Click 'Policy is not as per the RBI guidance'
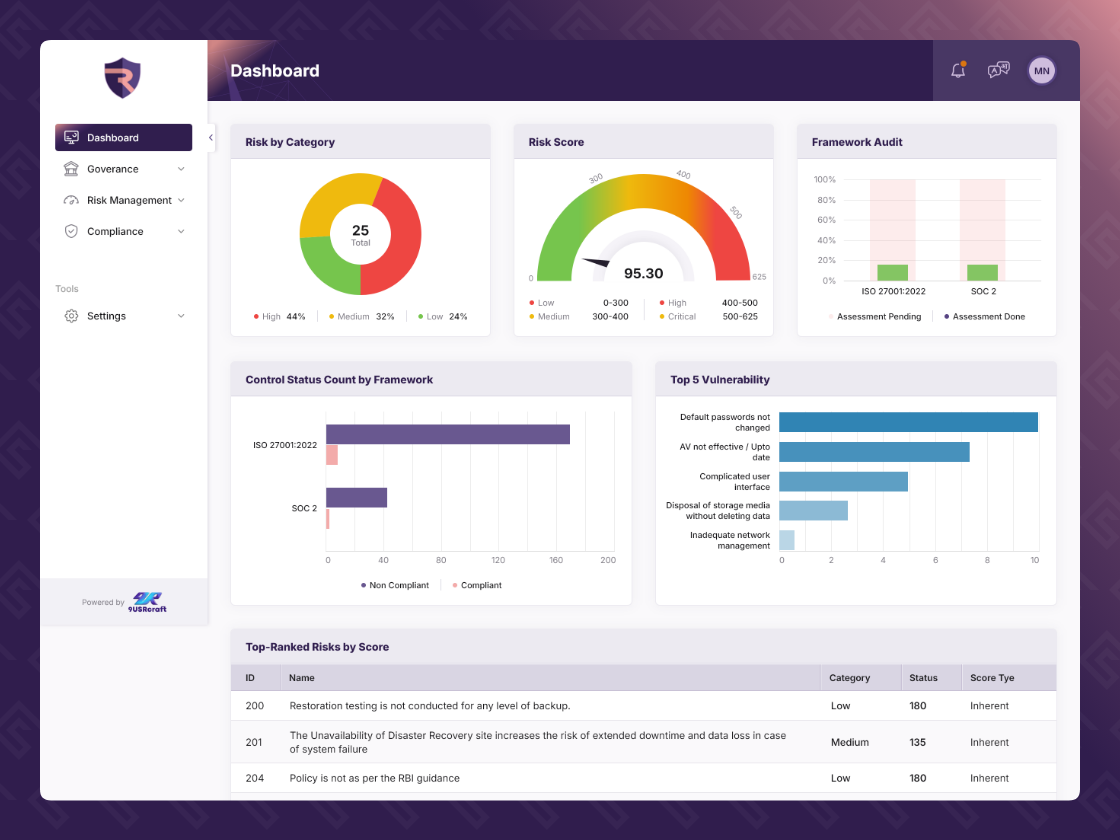The image size is (1120, 840). 374,778
